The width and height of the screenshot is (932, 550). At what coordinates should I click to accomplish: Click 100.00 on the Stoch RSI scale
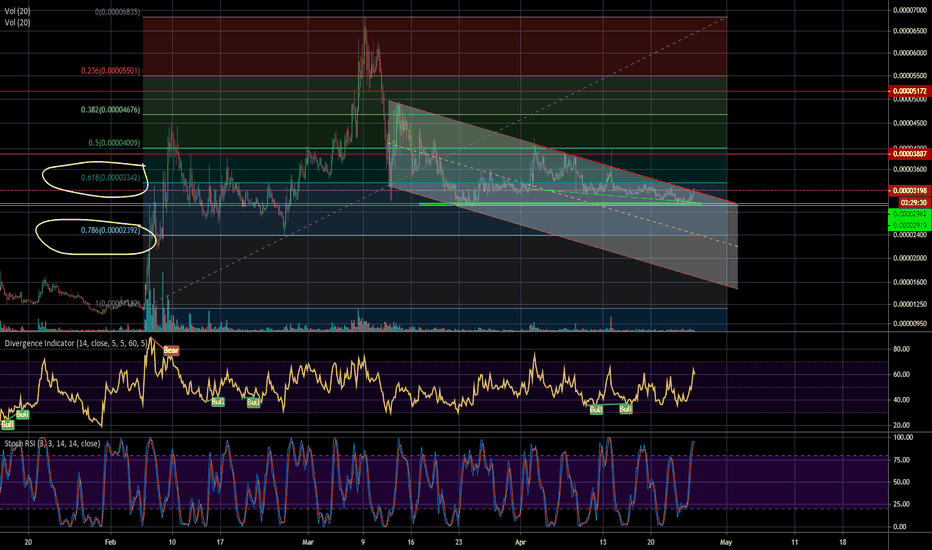click(x=903, y=438)
